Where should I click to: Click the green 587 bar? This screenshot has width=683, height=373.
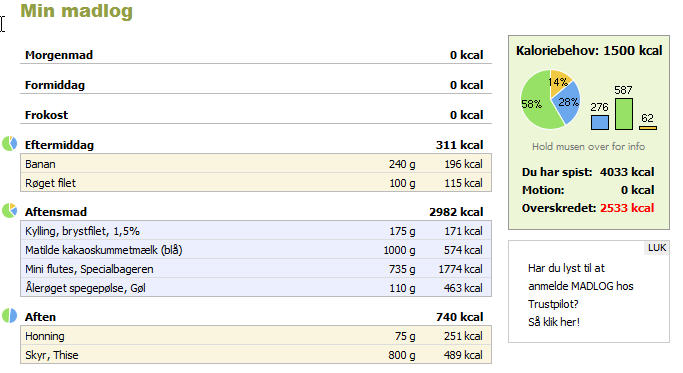624,114
